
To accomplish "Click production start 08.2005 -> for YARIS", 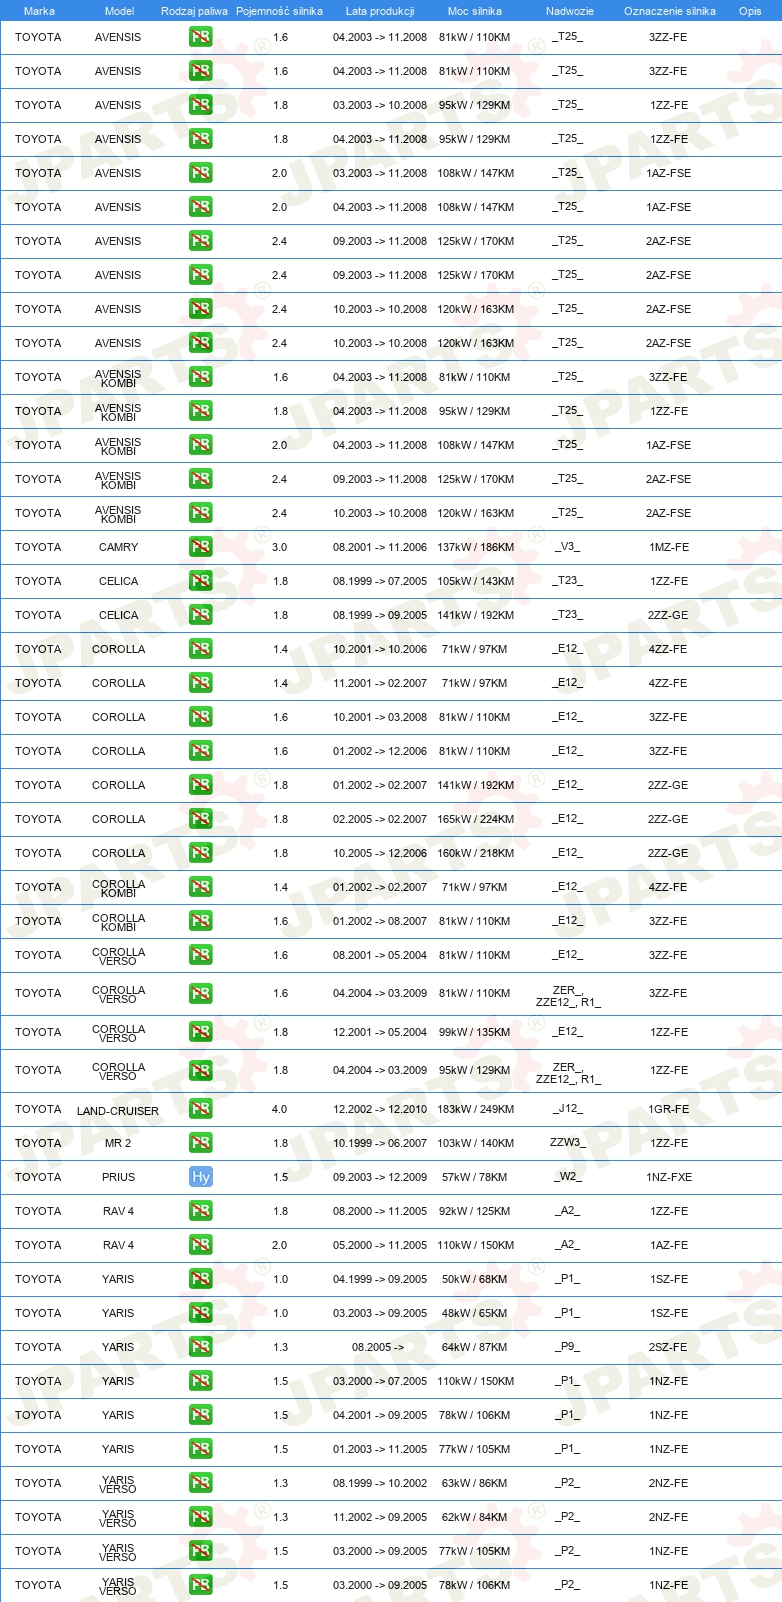I will pos(378,1347).
